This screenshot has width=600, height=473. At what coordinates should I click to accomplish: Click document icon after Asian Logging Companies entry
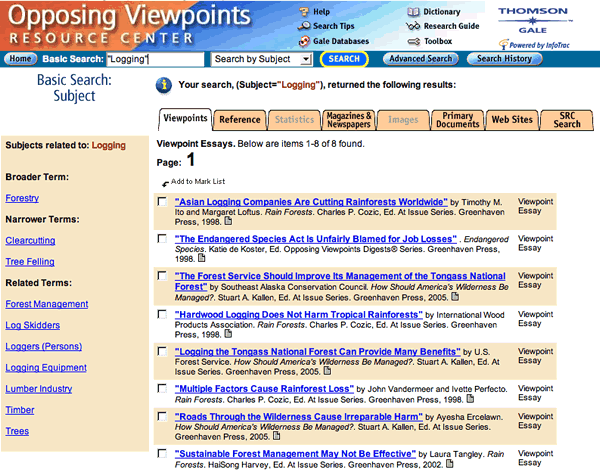tap(228, 221)
